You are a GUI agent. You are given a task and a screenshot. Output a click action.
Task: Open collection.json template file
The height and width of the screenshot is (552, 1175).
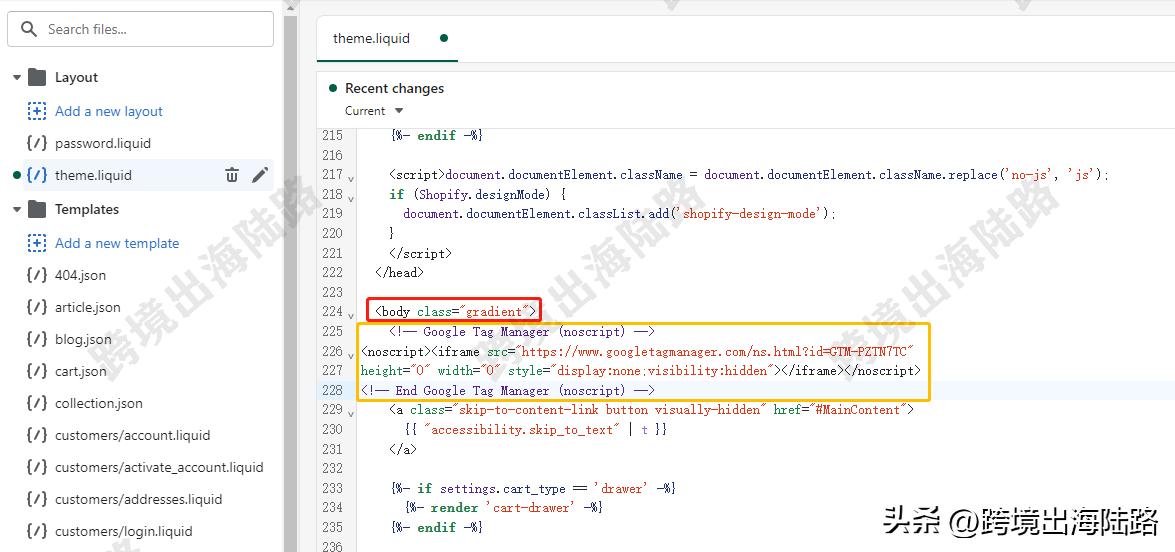point(98,403)
